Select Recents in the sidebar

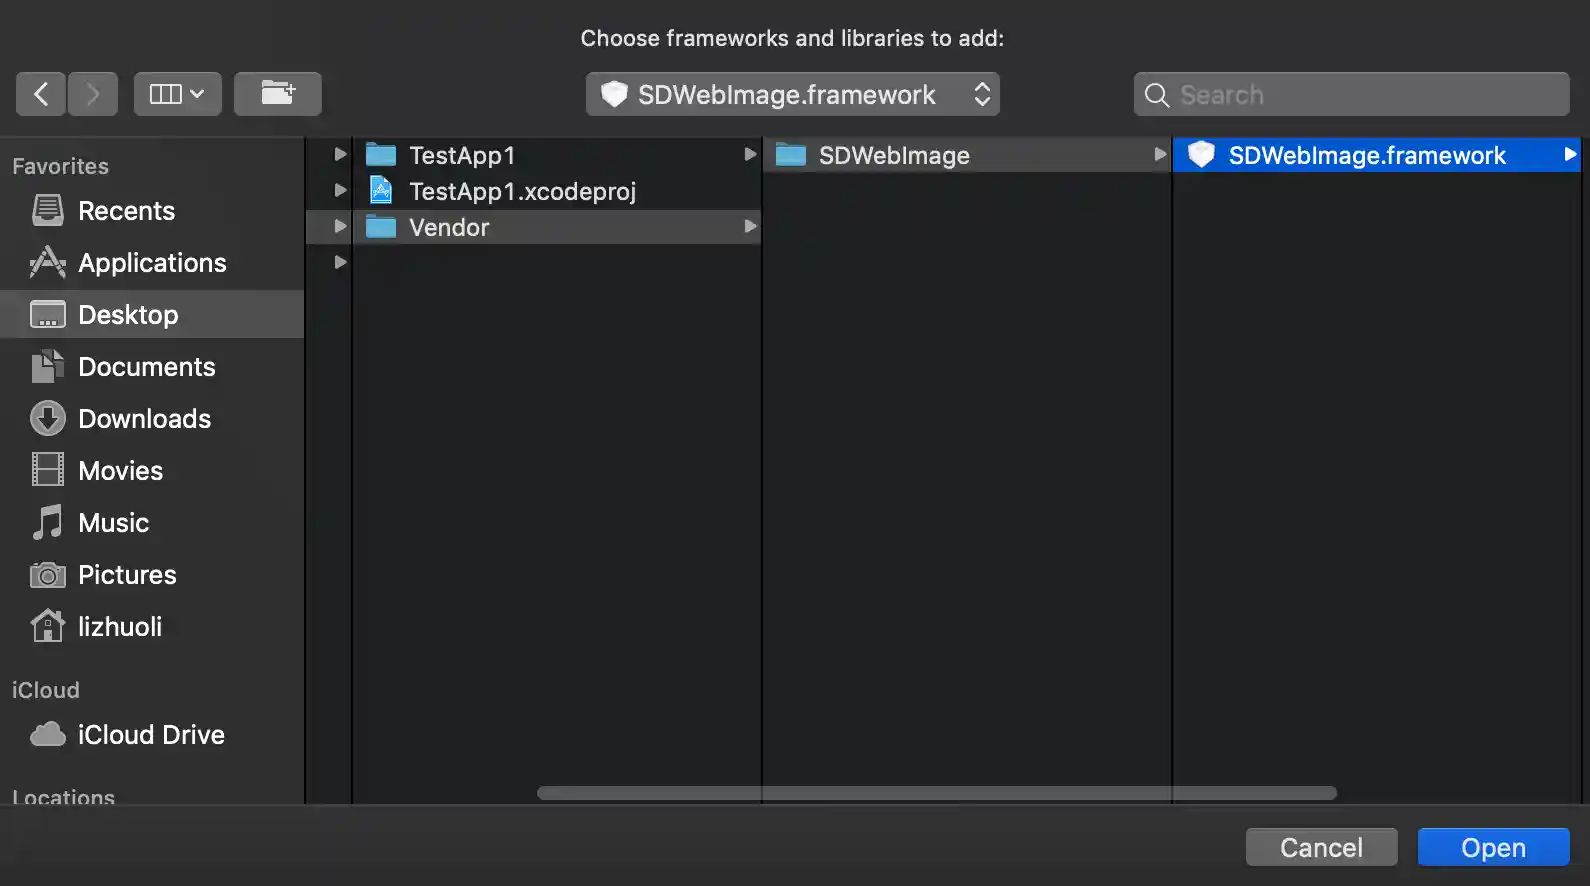click(x=152, y=211)
